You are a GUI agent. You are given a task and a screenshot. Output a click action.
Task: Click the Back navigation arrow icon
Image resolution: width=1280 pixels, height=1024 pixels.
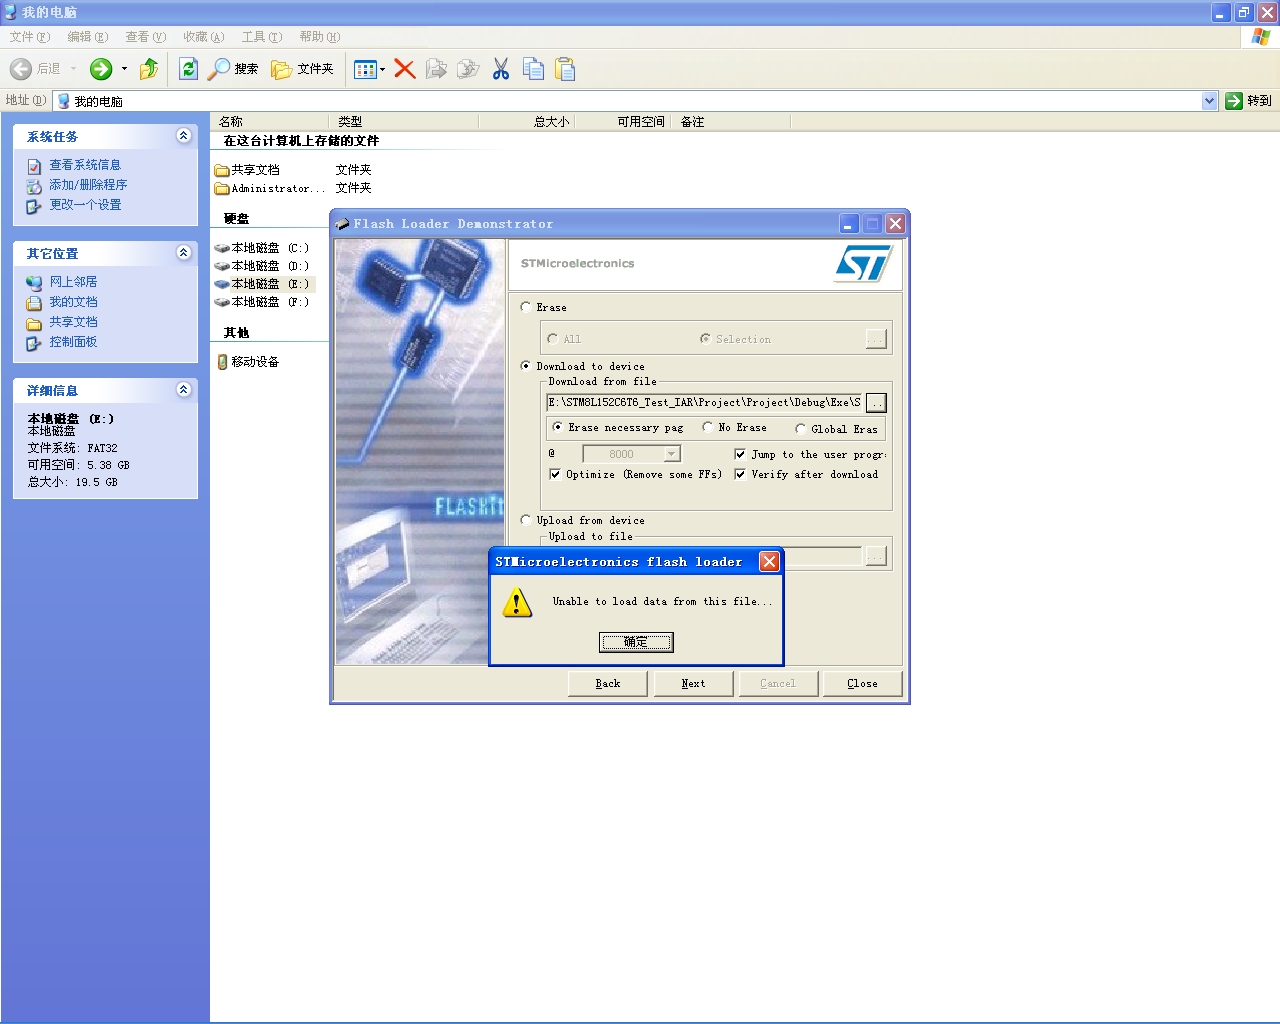21,69
